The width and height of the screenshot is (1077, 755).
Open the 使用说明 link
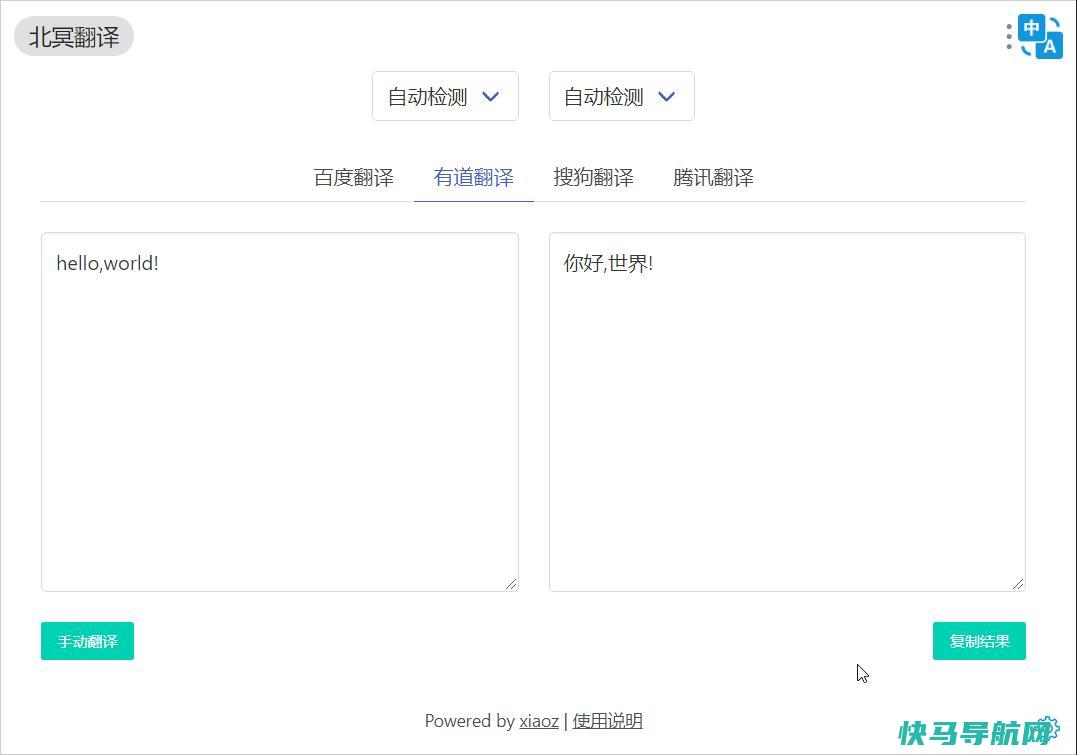[607, 721]
